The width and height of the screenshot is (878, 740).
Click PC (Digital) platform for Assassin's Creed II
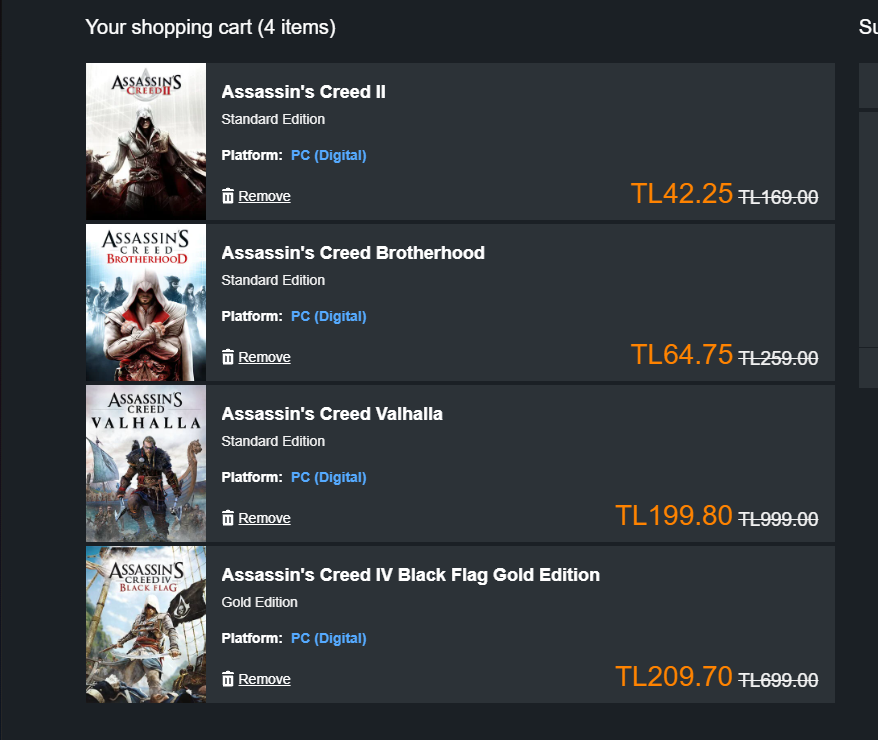328,155
